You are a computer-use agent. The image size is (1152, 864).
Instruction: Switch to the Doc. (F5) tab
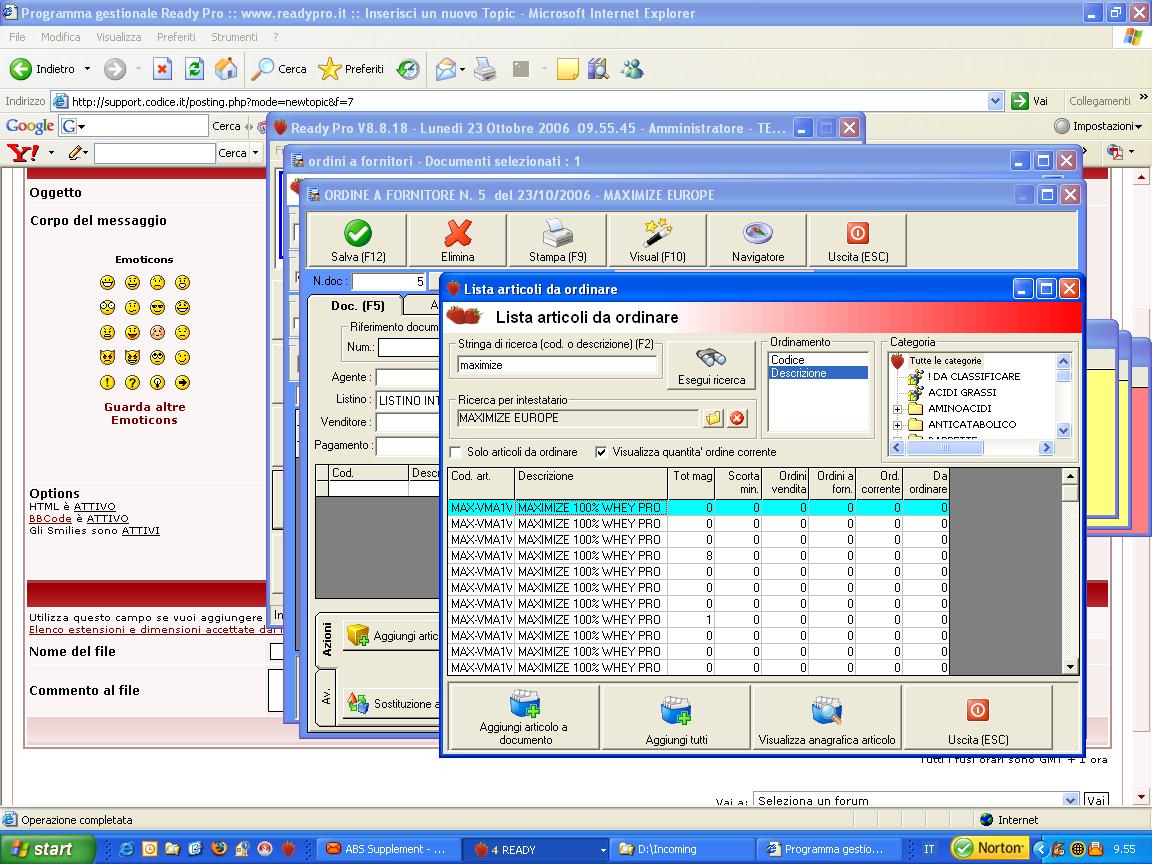coord(357,306)
